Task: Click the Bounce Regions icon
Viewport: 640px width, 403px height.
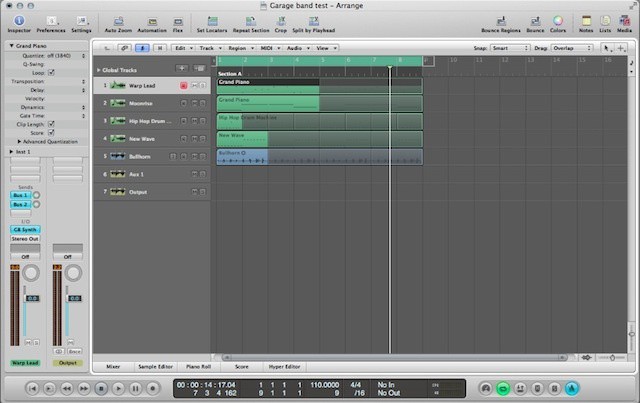Action: point(501,21)
